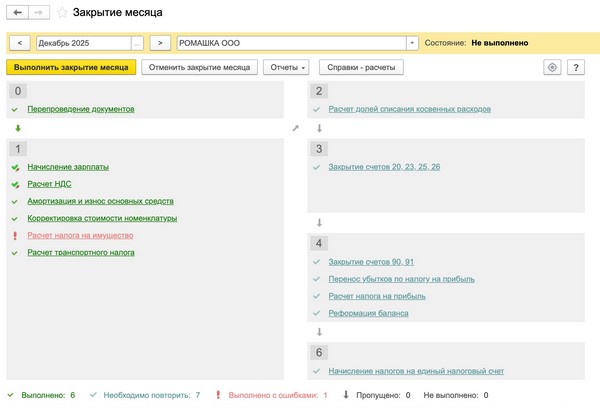Viewport: 600px width, 408px height.
Task: Open 'Реформация баланса' operation link
Action: pyautogui.click(x=368, y=313)
